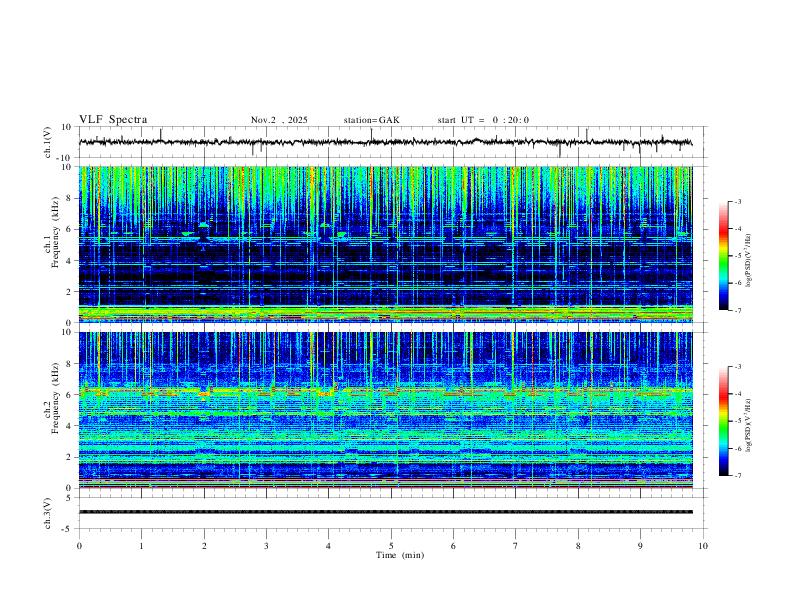Click the '-7' label on ch.2 color bar
Viewport: 792px width, 612px height.
(737, 476)
